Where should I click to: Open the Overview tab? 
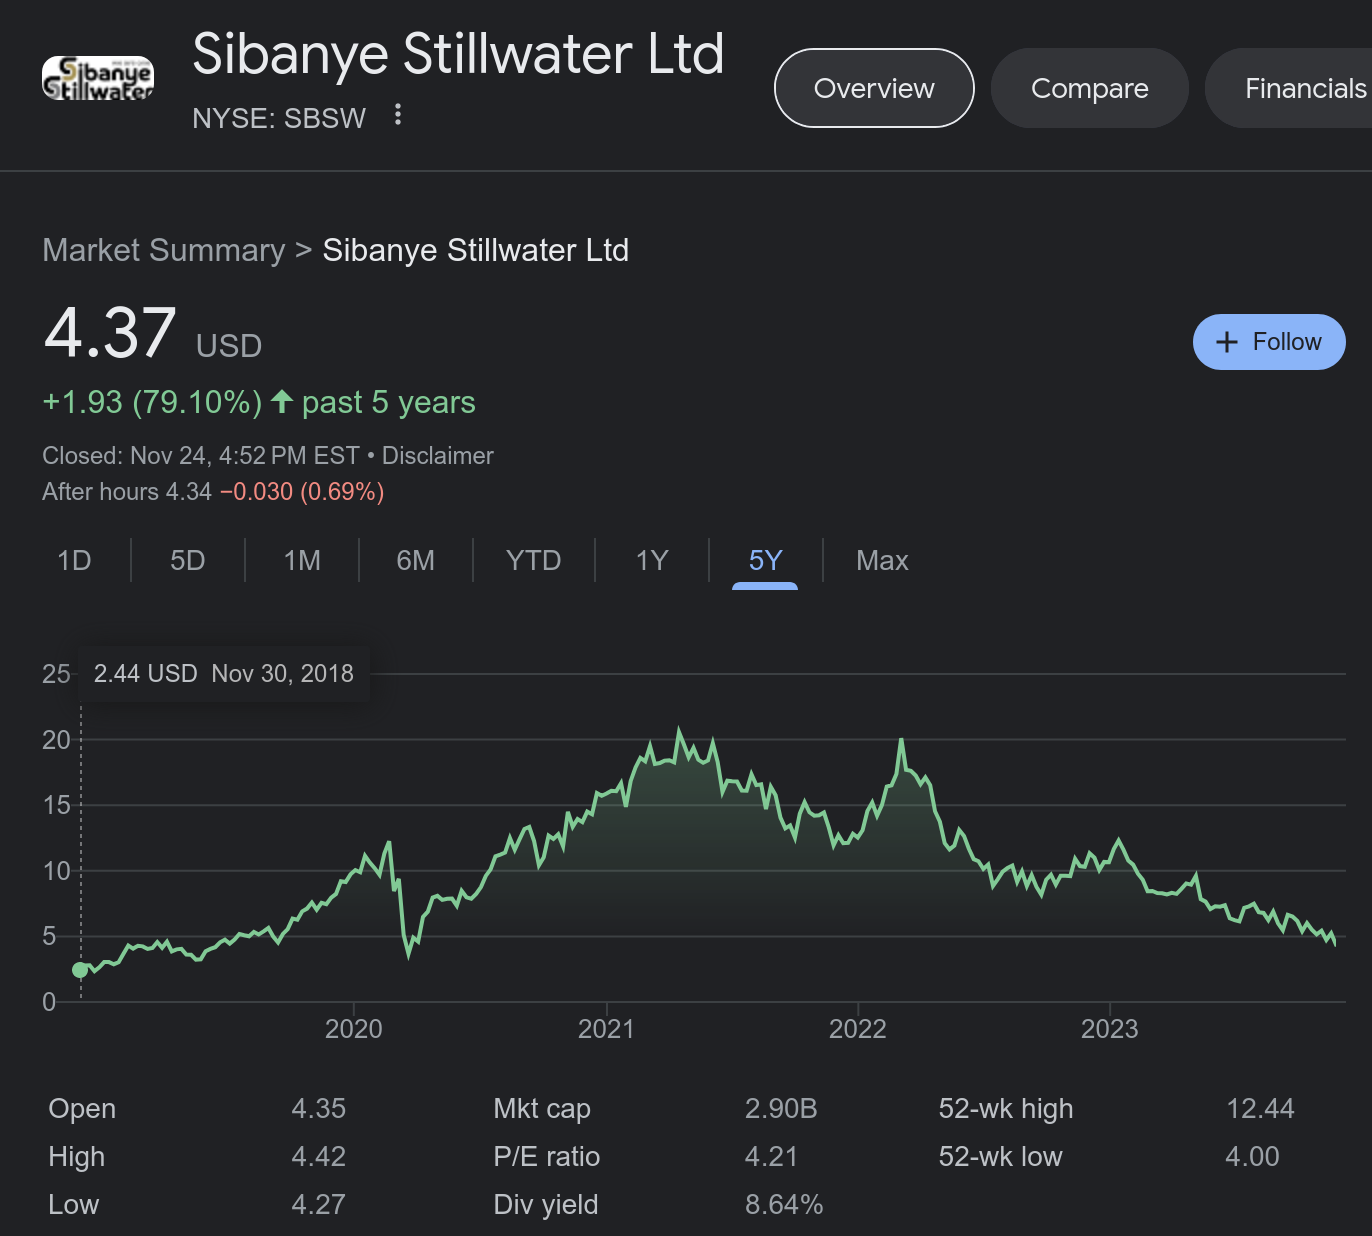tap(874, 88)
